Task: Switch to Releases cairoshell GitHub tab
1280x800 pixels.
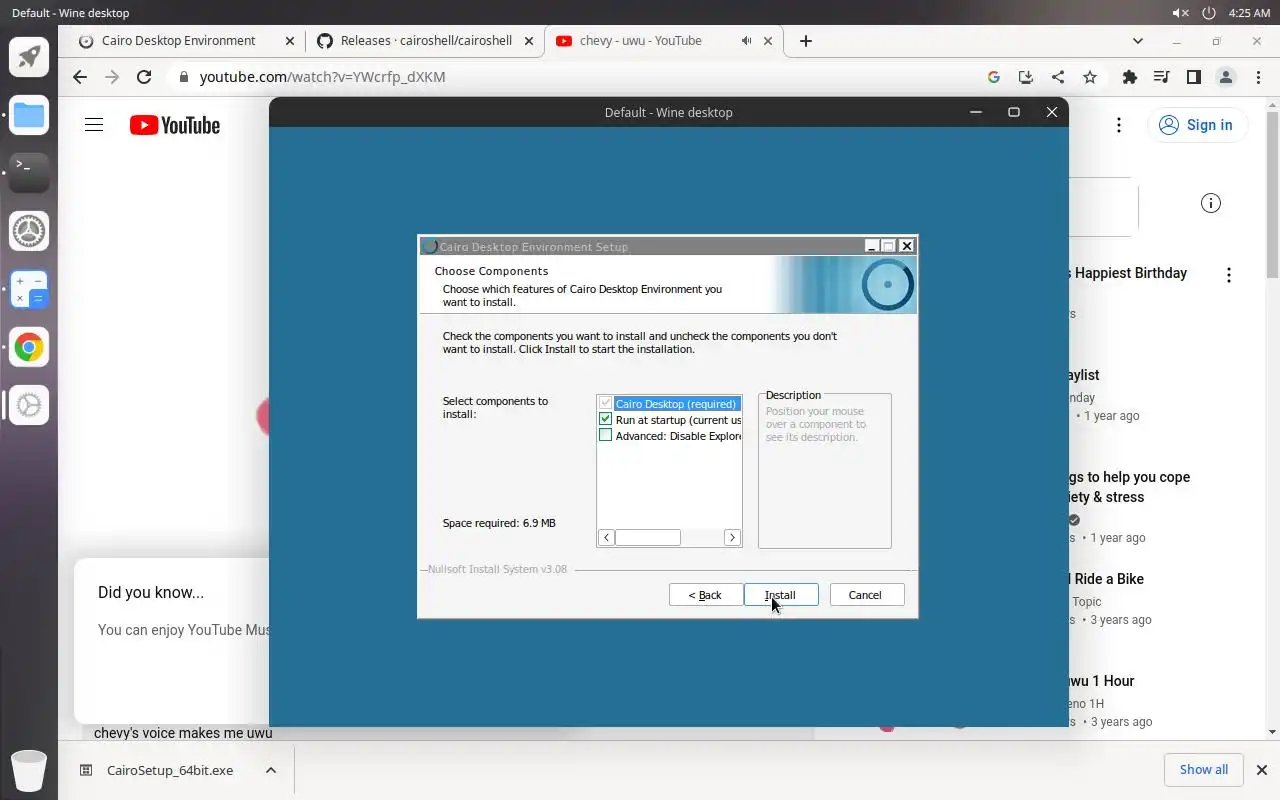Action: 425,41
